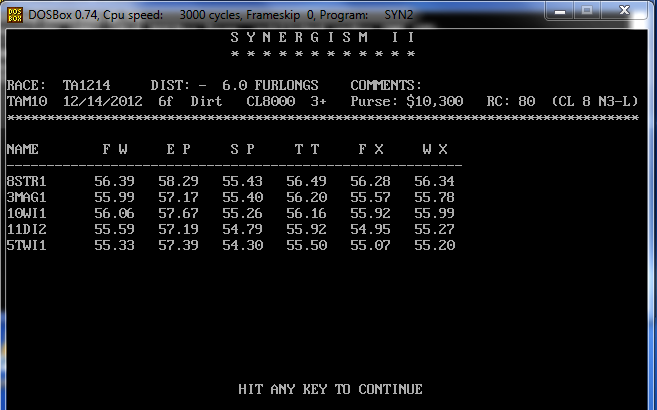Click 10WI1's E P value 57.67
The width and height of the screenshot is (657, 410).
(178, 213)
